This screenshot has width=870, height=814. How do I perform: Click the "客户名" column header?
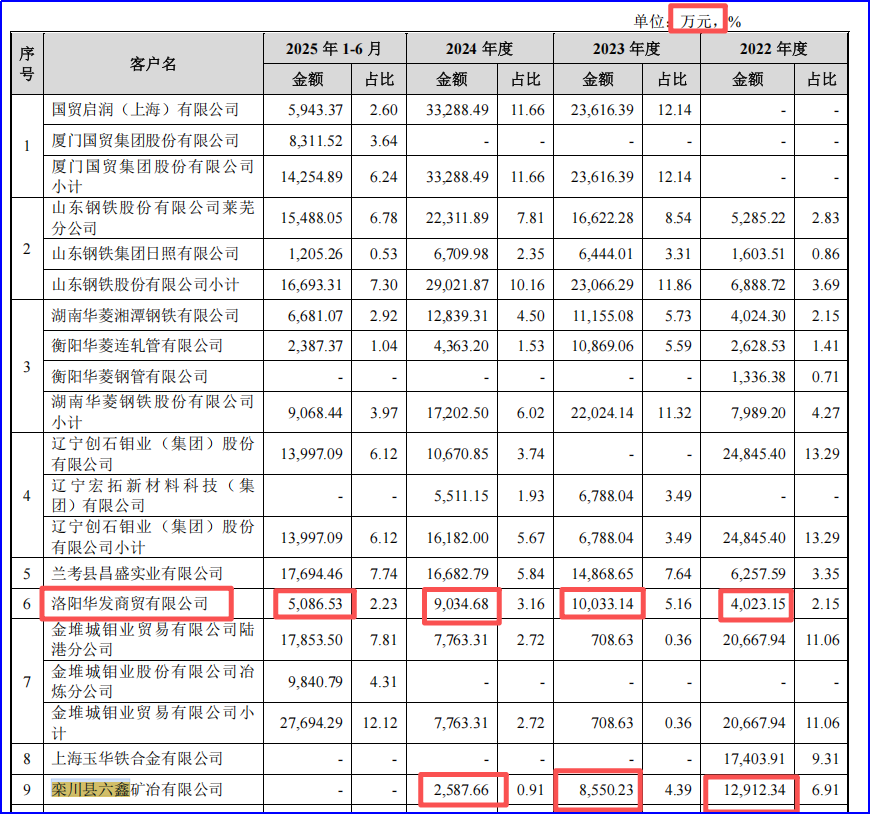(153, 64)
